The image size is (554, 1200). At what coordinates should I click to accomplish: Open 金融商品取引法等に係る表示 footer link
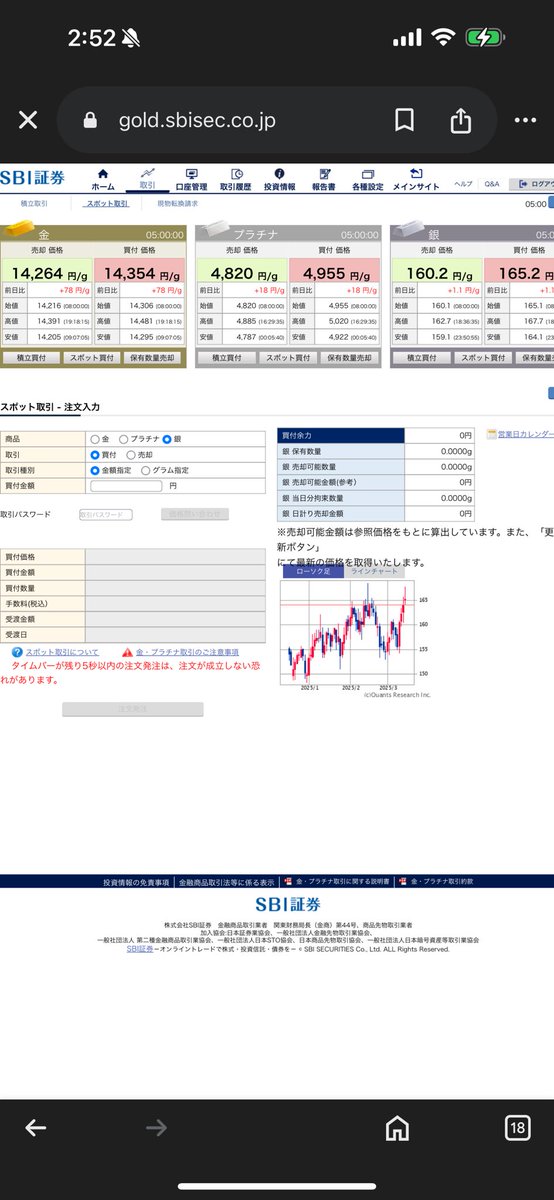point(226,883)
